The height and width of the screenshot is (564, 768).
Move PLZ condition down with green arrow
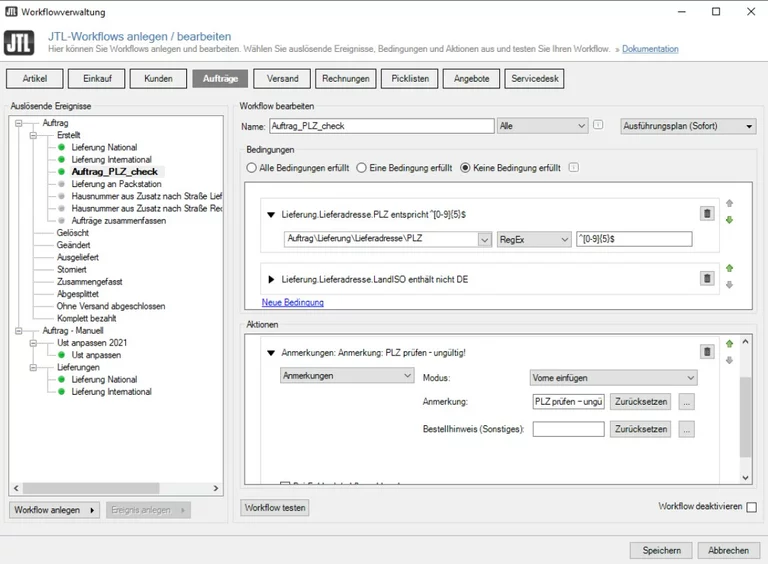(x=729, y=220)
